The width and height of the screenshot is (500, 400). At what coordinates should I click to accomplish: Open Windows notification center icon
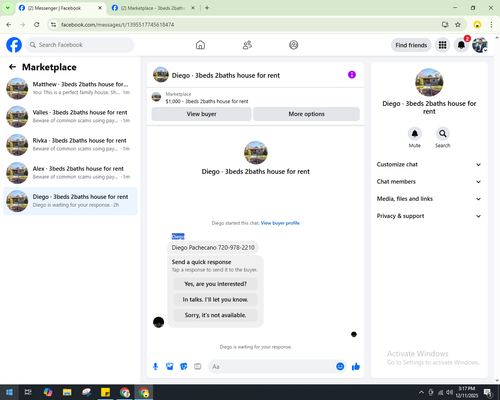[x=489, y=392]
